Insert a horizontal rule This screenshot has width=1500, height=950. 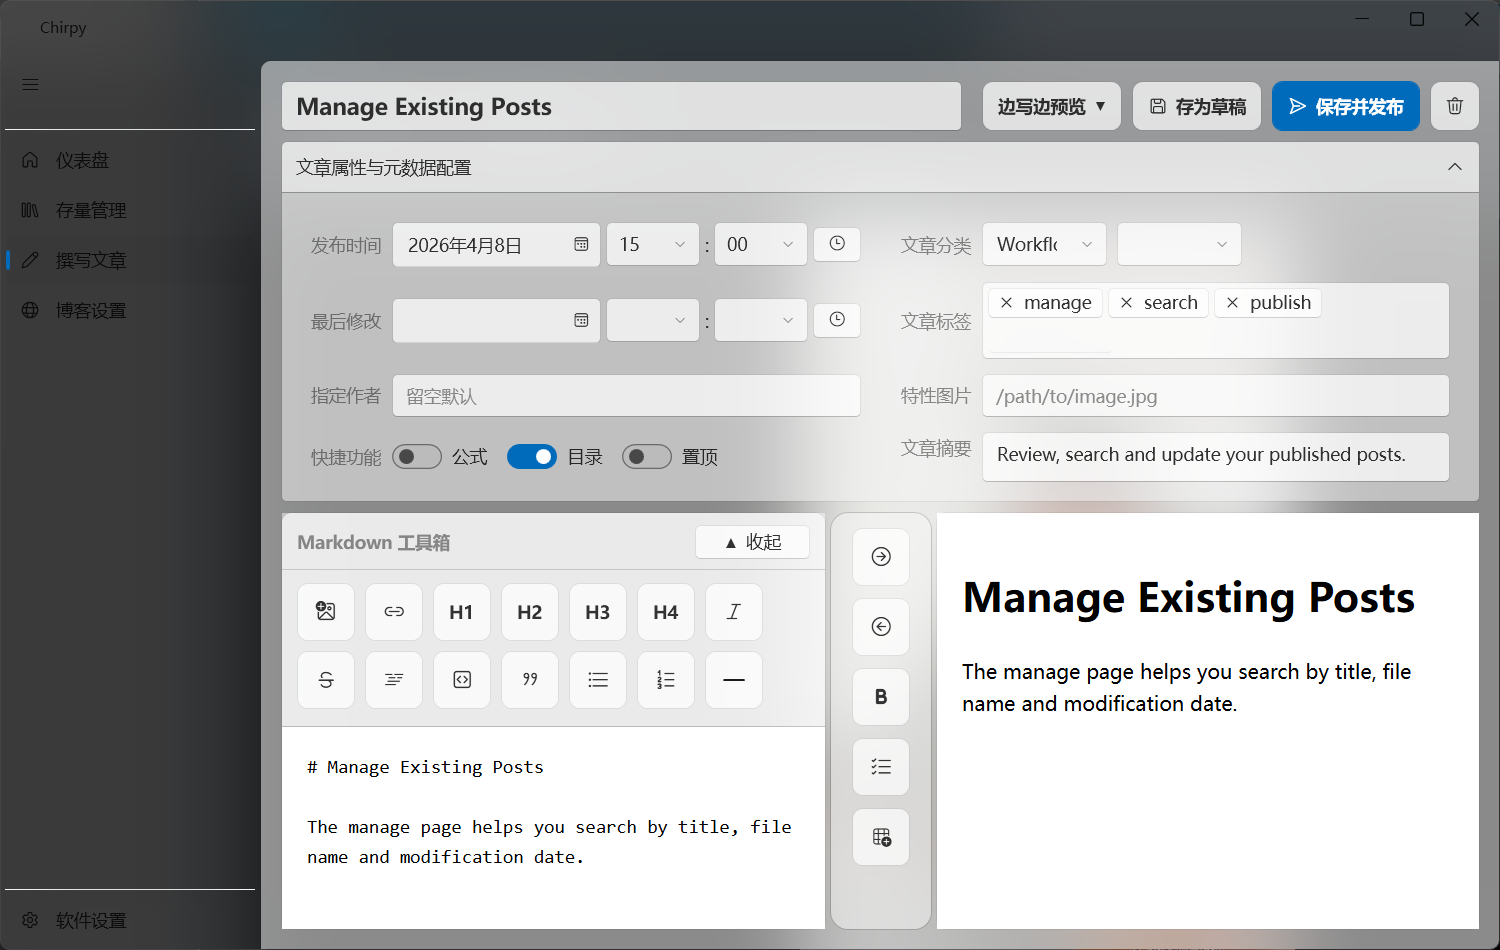click(734, 679)
